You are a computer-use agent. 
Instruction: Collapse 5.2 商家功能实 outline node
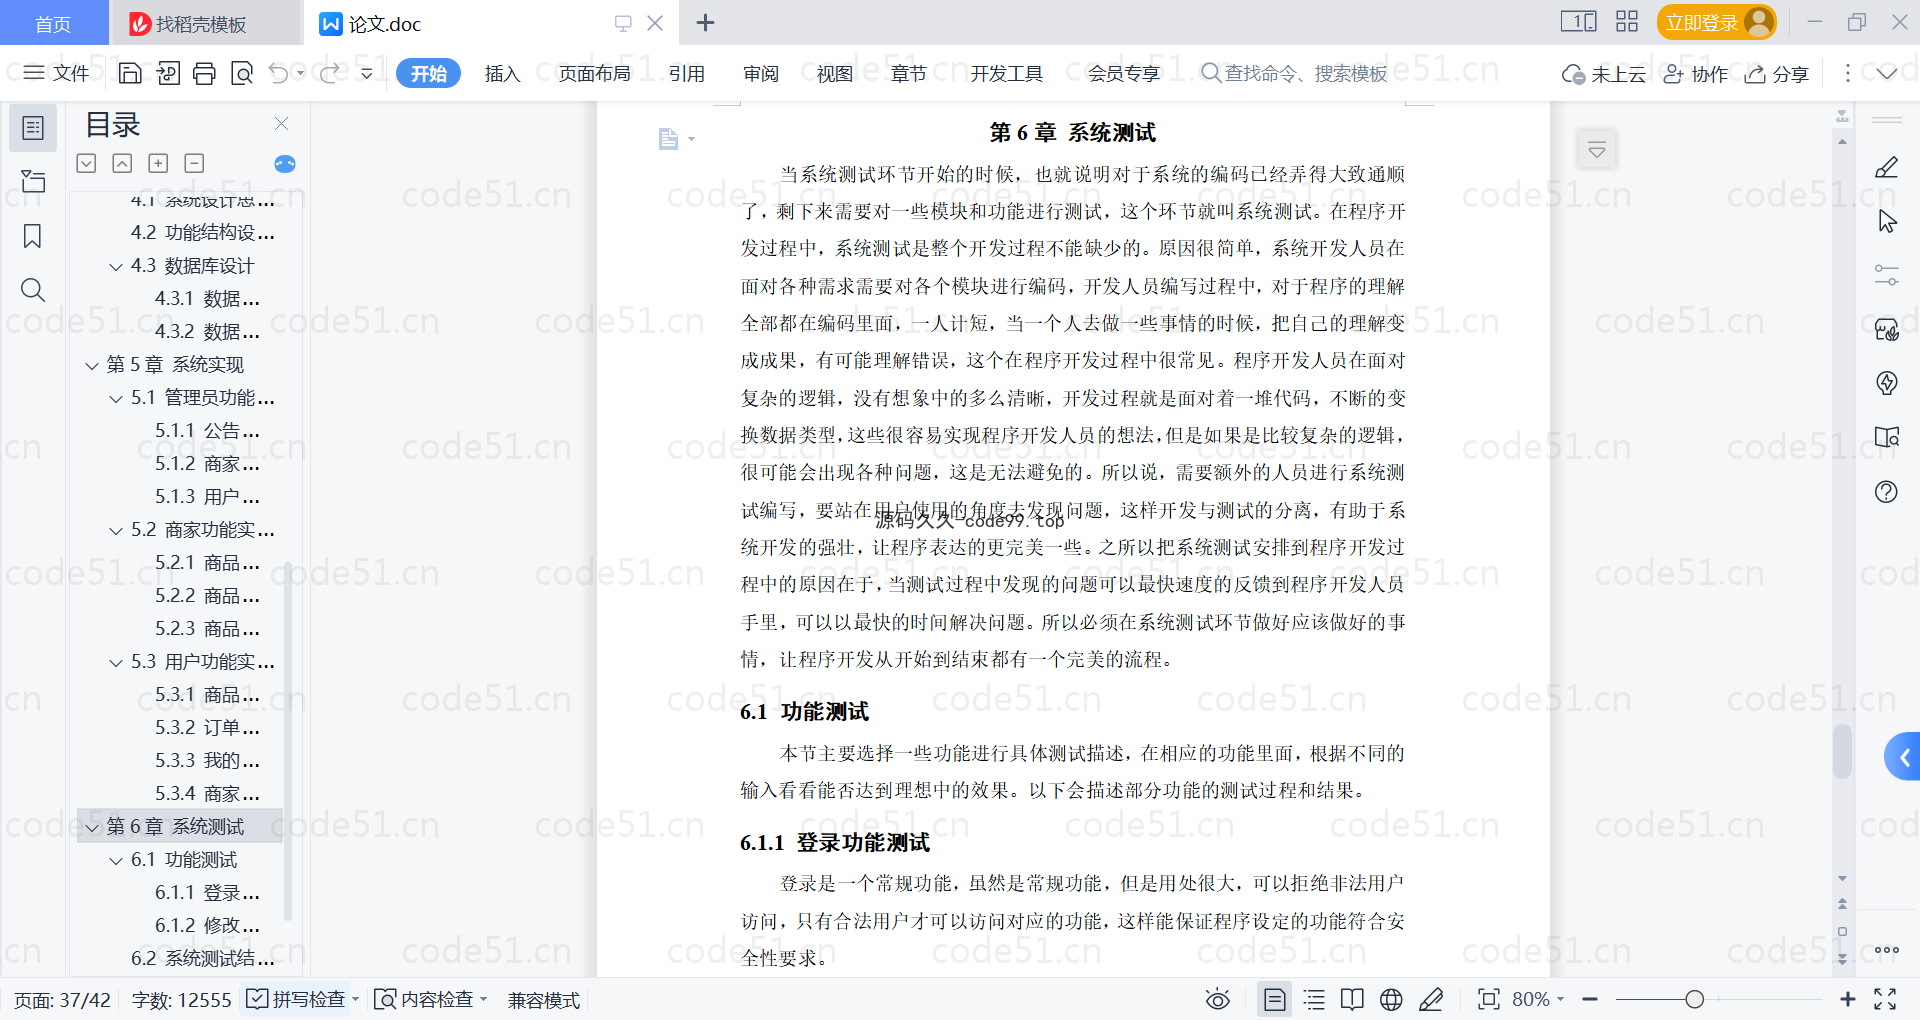(x=116, y=531)
